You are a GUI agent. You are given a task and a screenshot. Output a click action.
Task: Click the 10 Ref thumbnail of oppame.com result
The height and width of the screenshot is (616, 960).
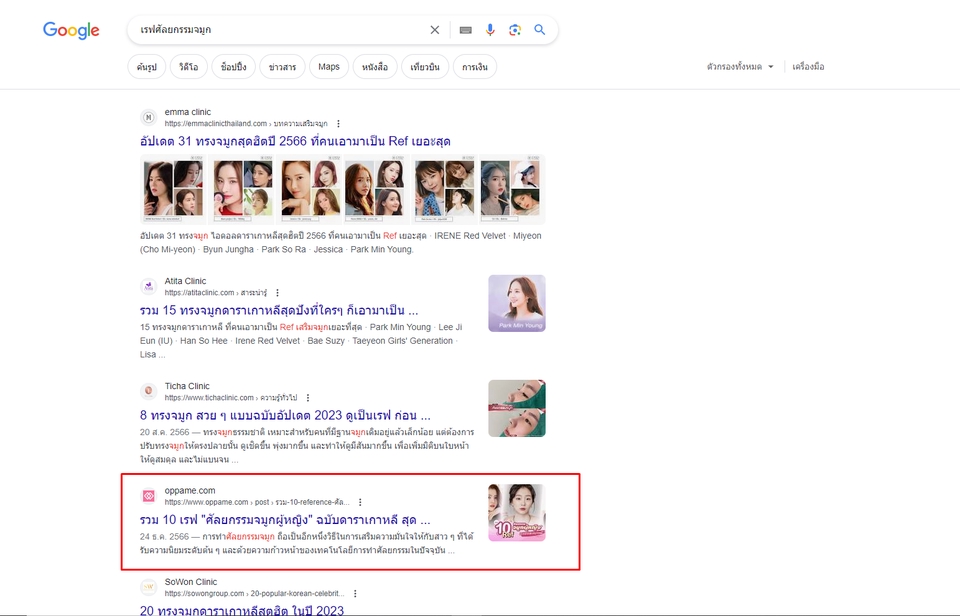tap(517, 513)
